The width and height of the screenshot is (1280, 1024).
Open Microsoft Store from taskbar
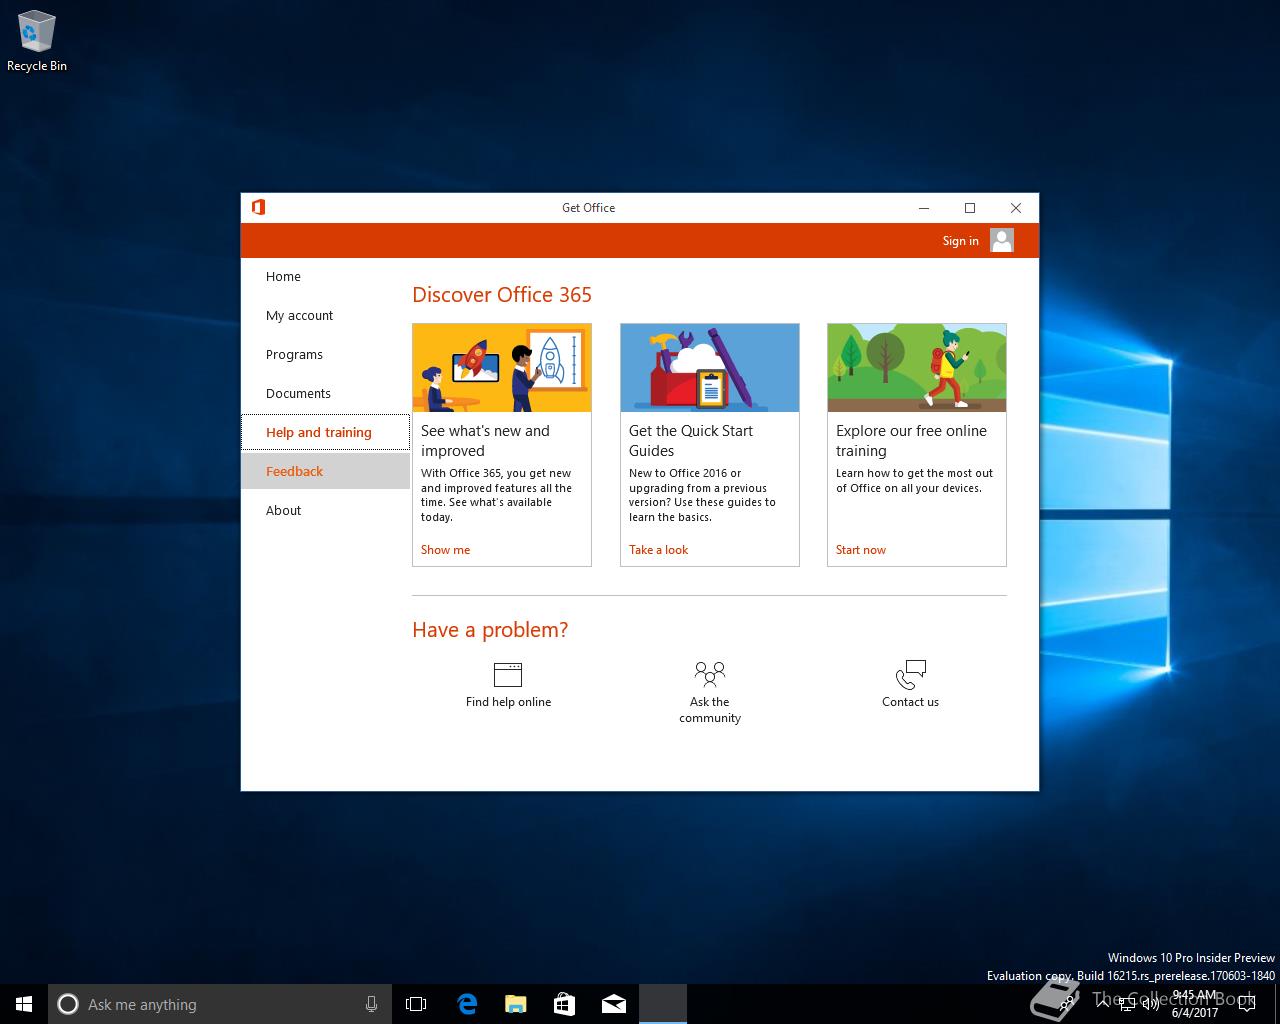pyautogui.click(x=564, y=1004)
